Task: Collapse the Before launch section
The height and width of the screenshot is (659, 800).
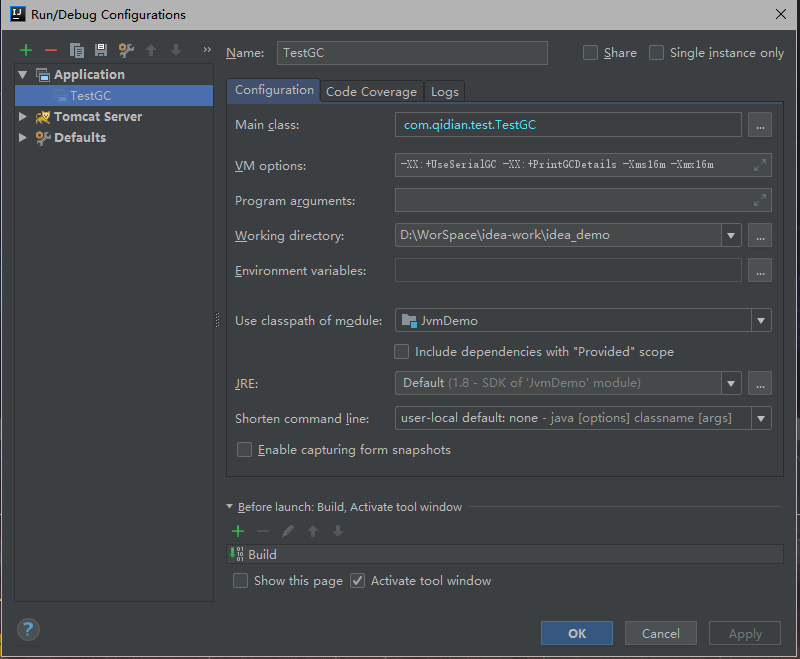Action: [230, 506]
